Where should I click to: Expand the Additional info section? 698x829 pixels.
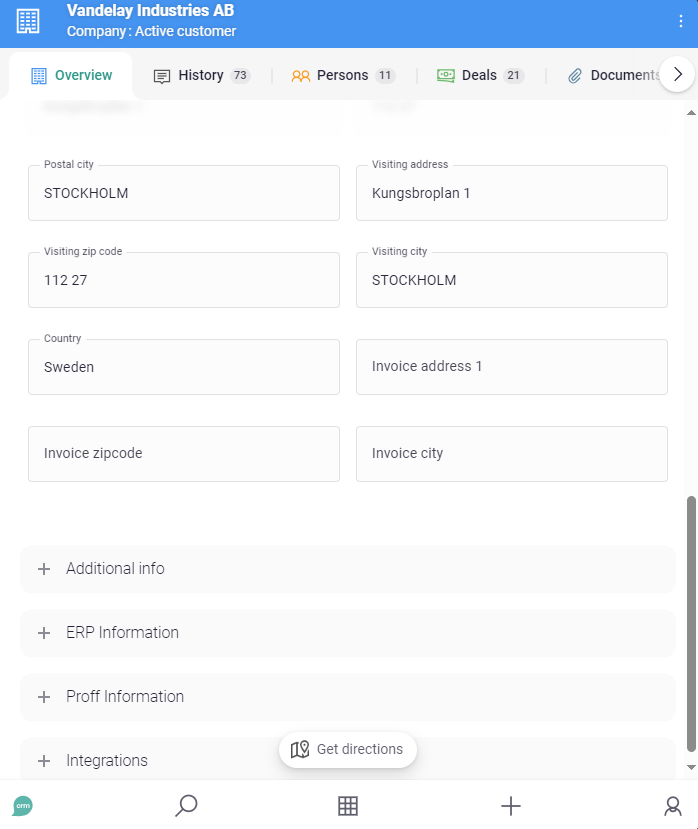click(347, 569)
